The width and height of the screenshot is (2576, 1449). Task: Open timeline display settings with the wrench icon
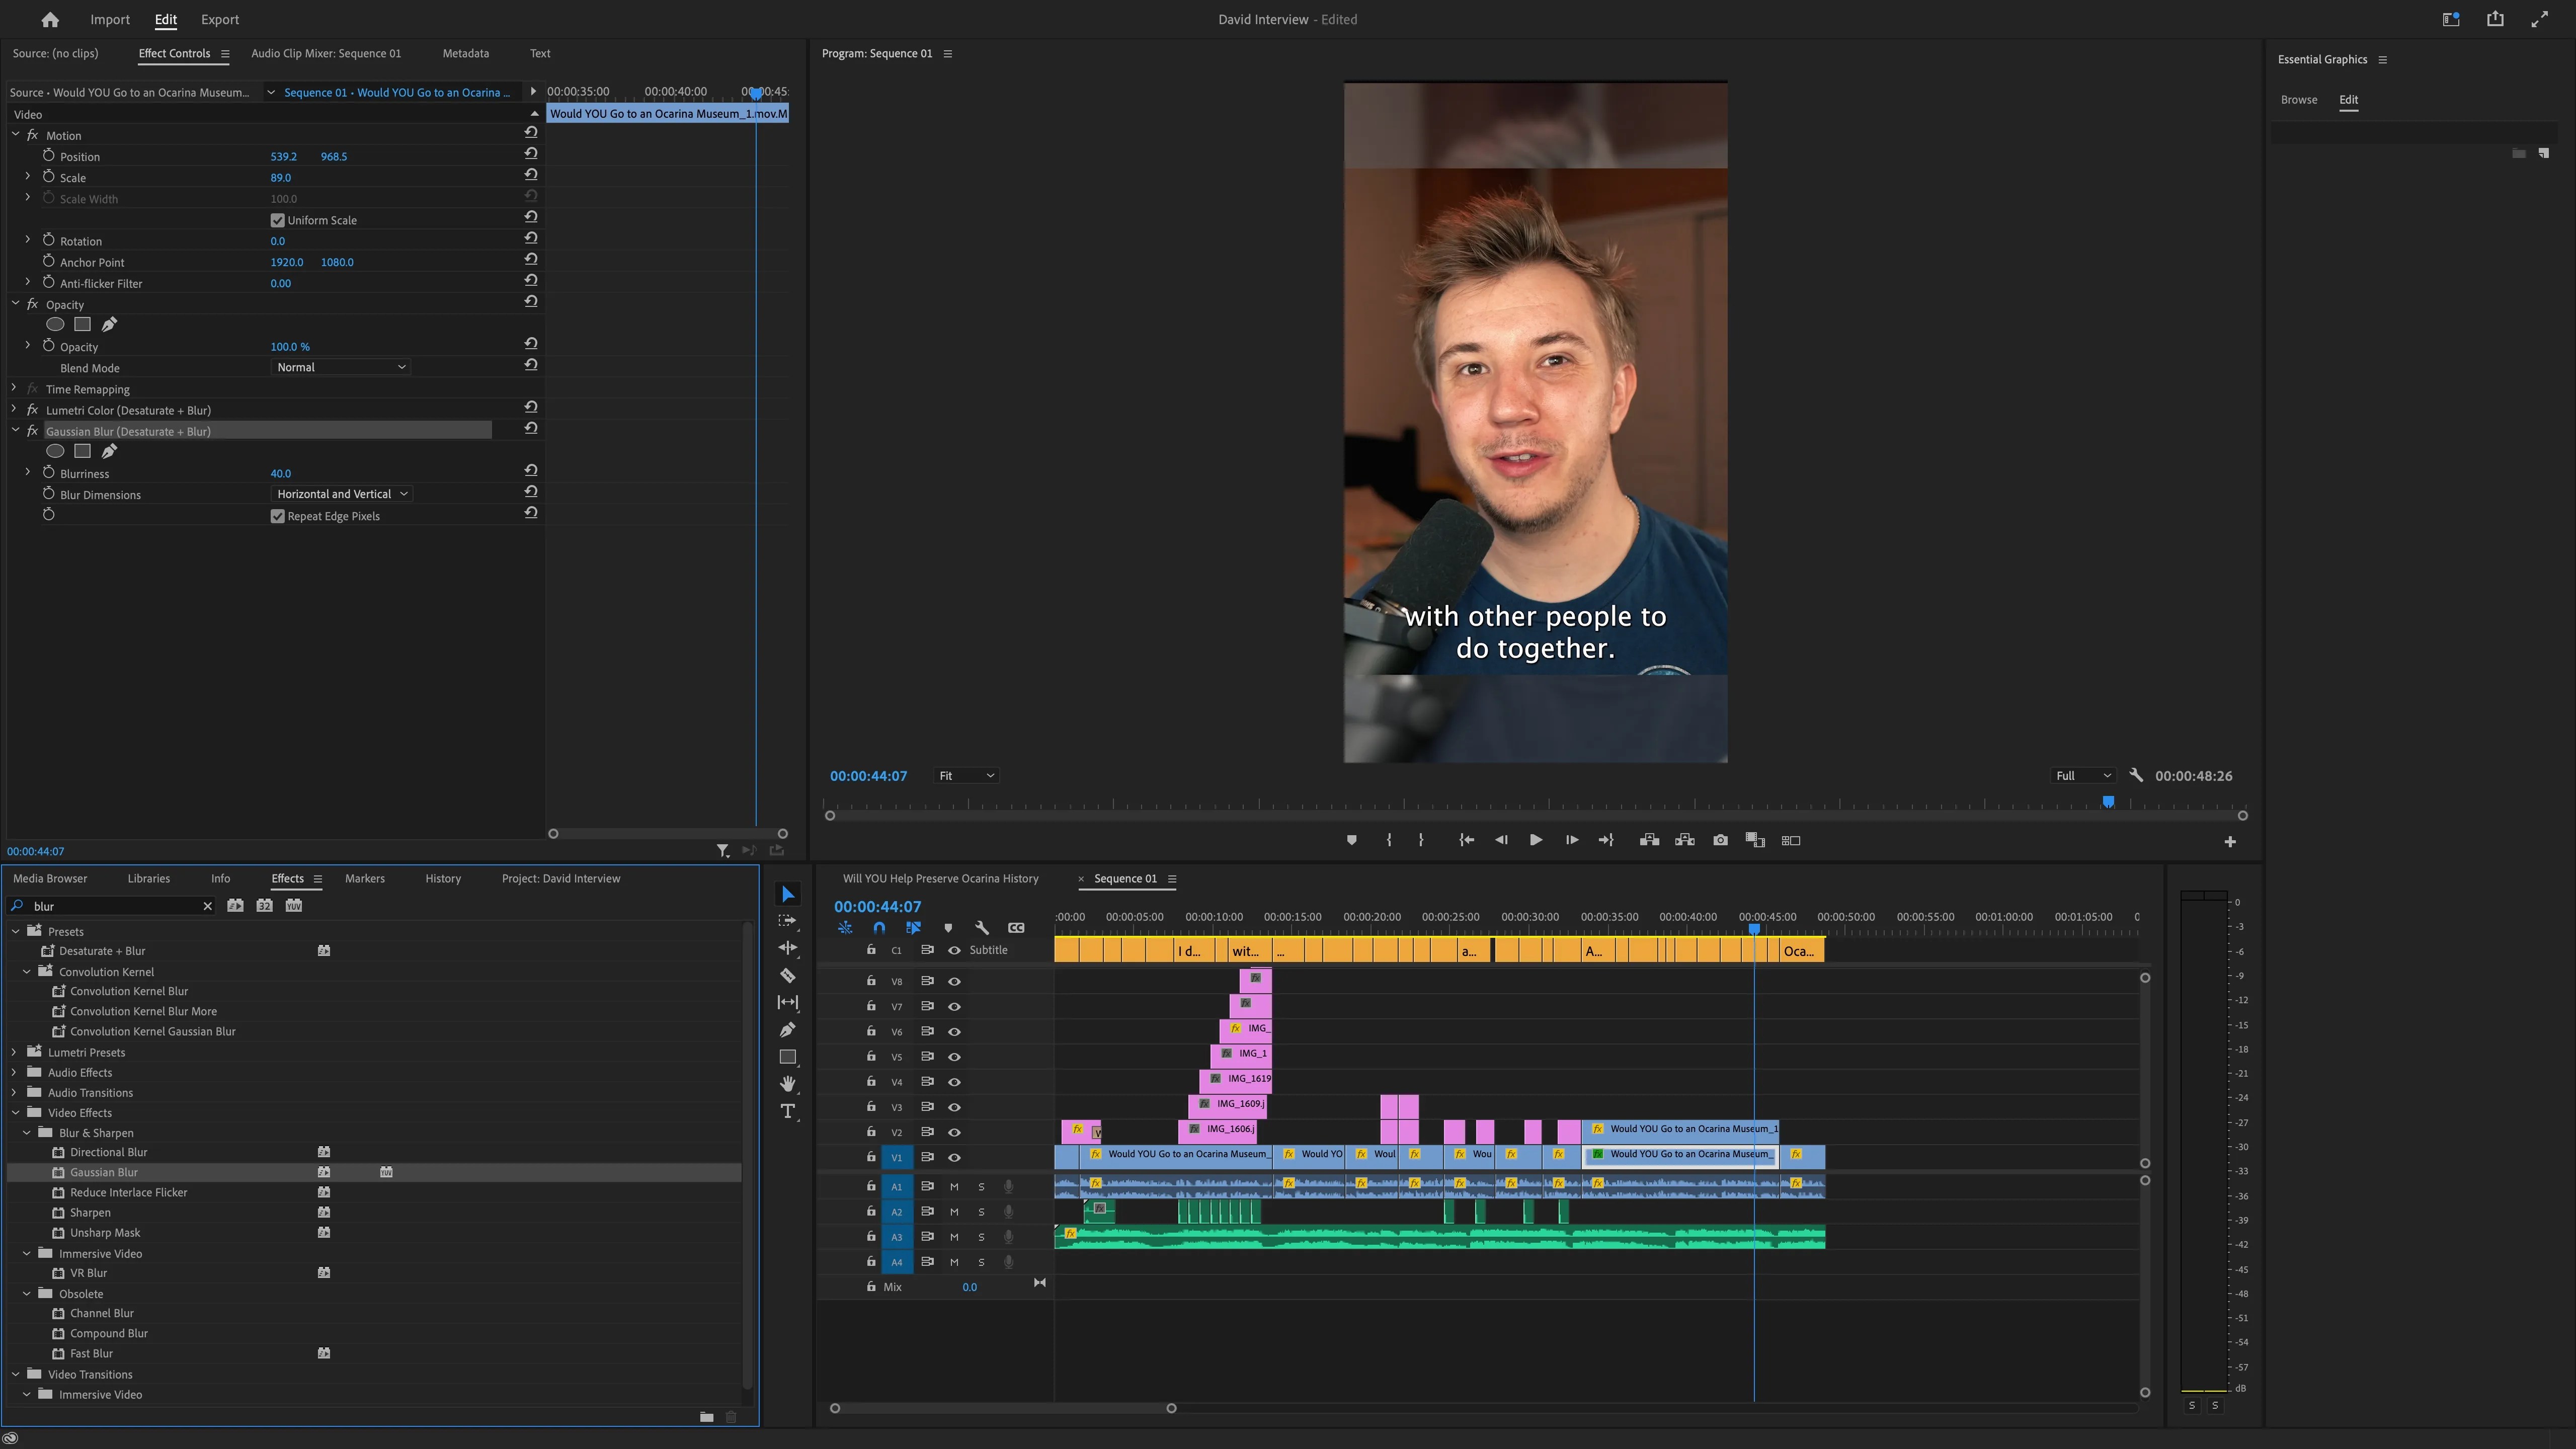click(982, 927)
